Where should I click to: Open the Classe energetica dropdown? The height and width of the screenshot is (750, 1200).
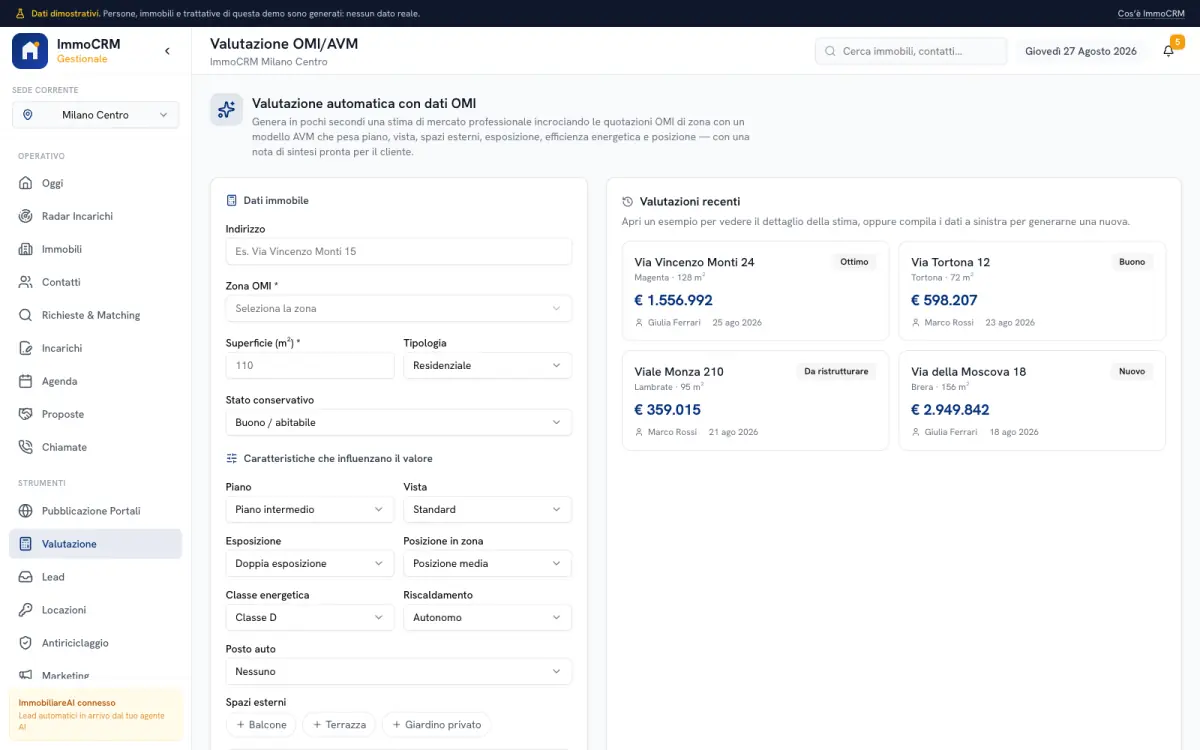(x=310, y=618)
